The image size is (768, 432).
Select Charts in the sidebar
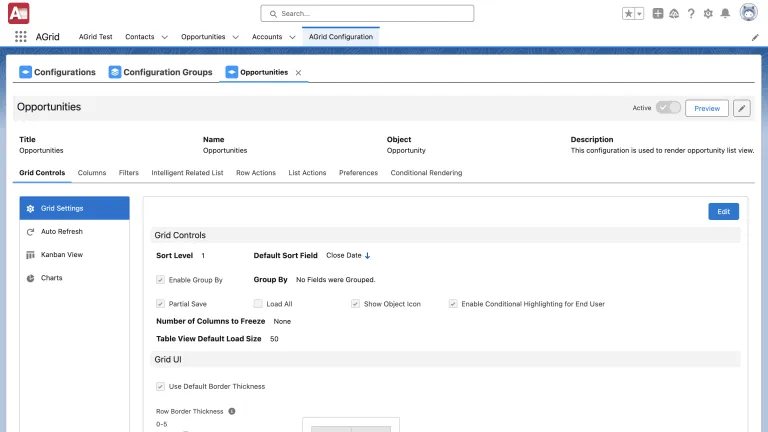point(74,278)
